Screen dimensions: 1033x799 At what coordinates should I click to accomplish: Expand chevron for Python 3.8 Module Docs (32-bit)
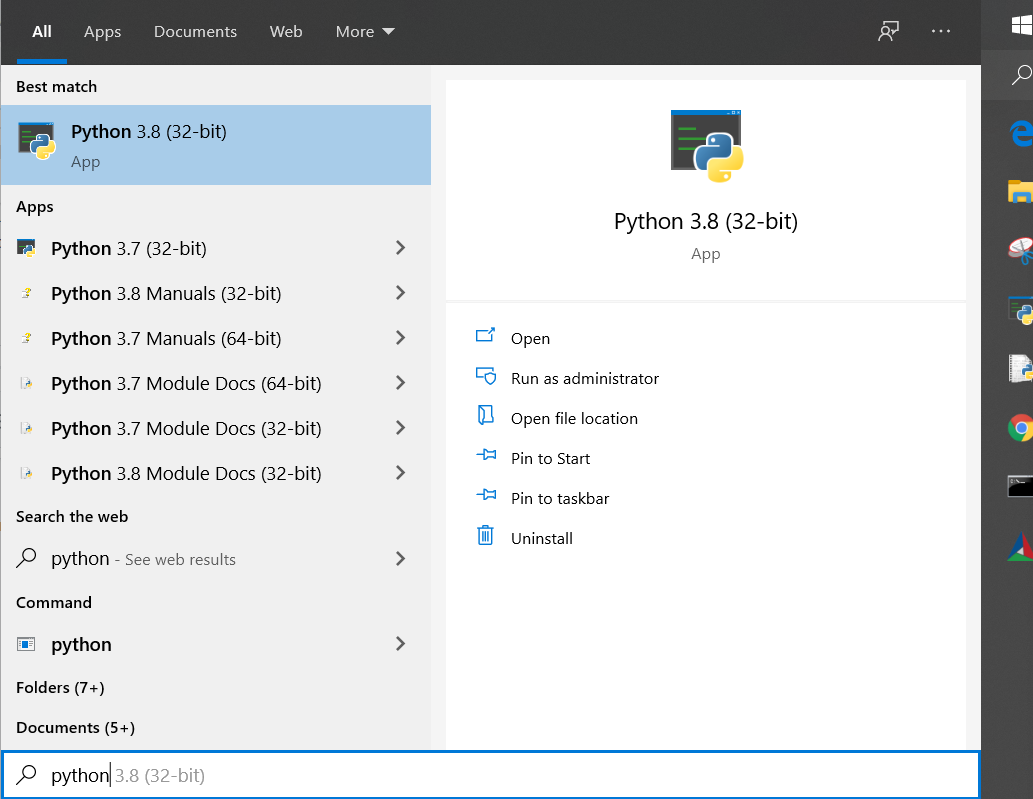[400, 472]
